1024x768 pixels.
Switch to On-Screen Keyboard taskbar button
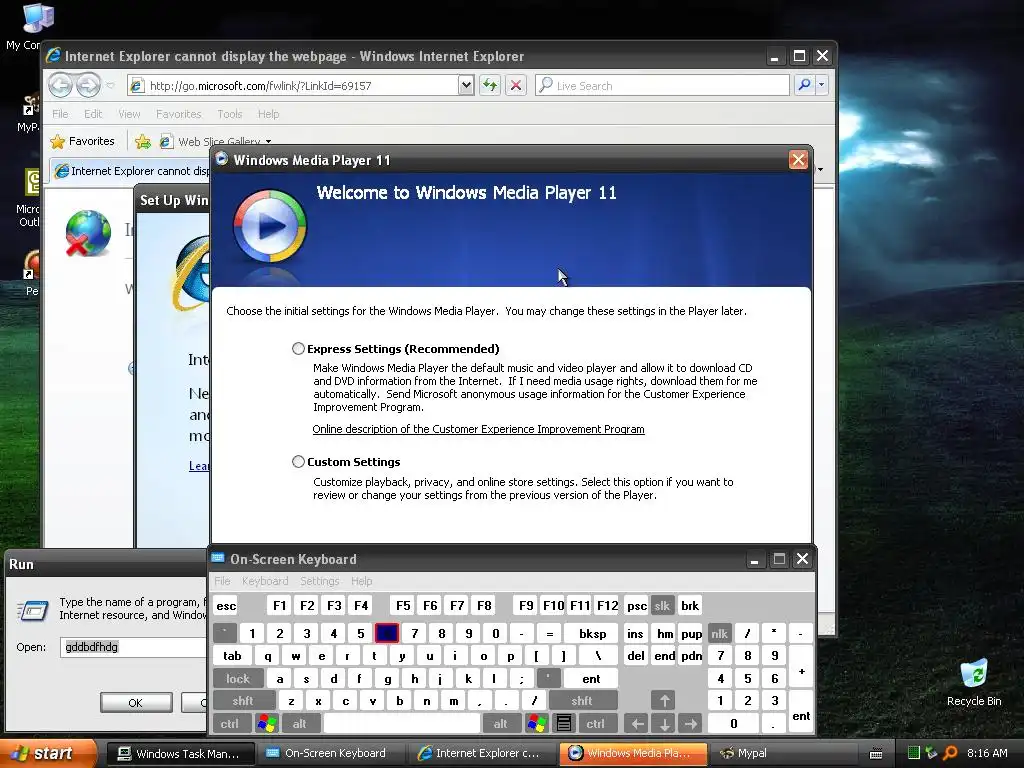pos(330,754)
